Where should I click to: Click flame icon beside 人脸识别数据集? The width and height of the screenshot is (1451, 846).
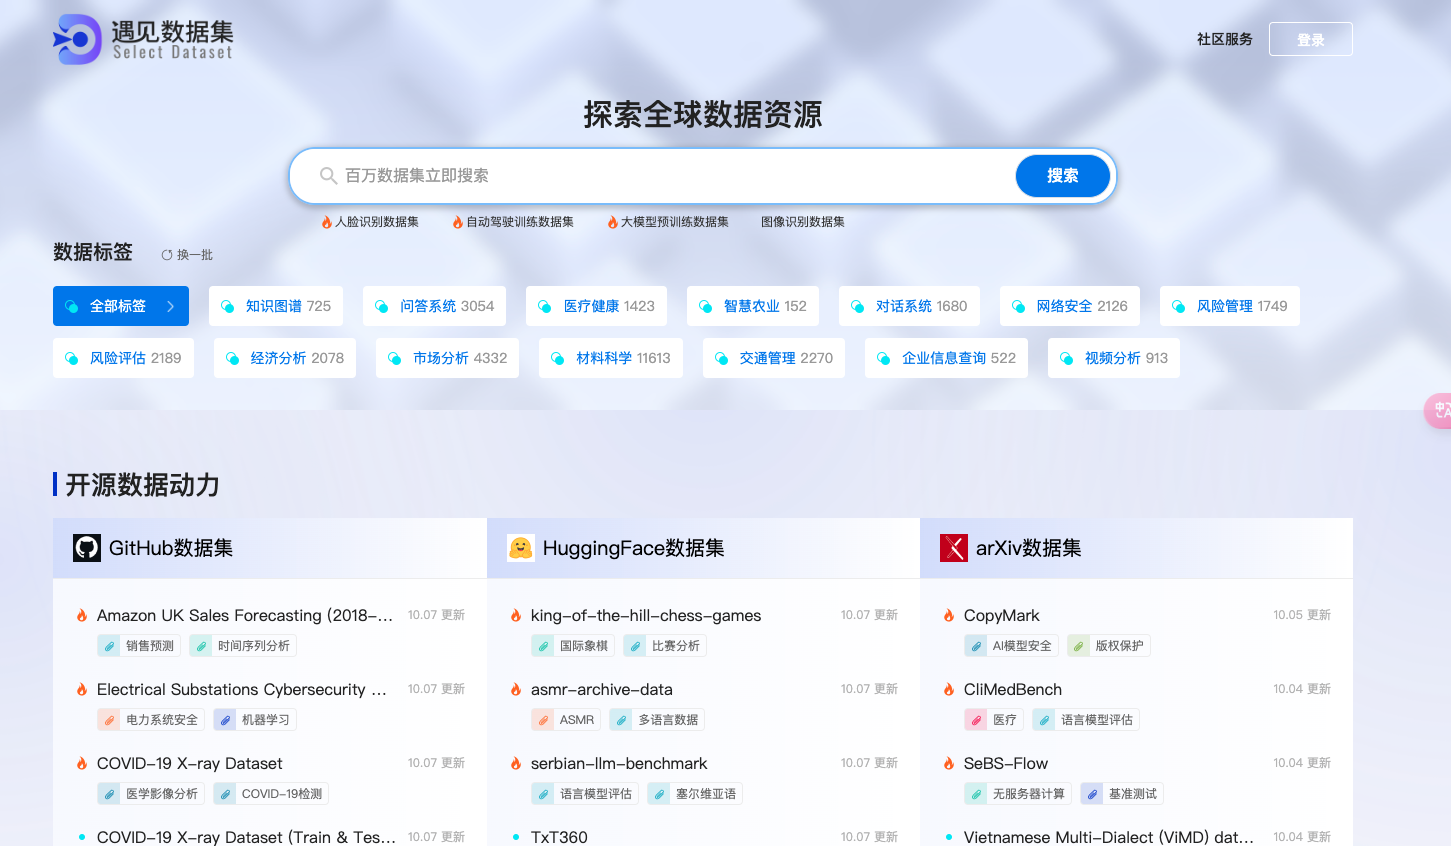(x=326, y=222)
